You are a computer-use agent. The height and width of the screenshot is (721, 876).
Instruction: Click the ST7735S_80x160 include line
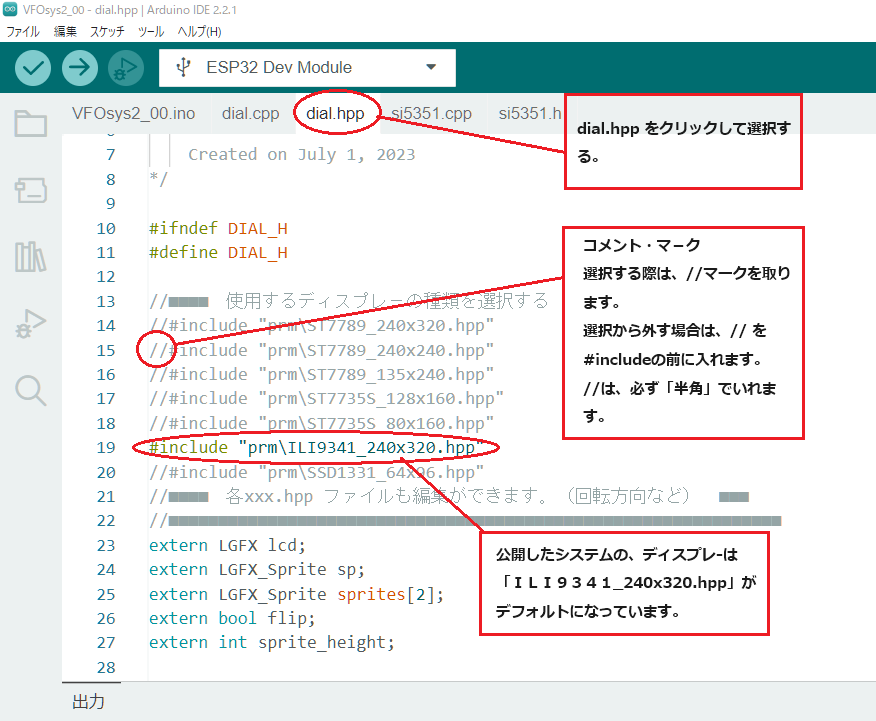point(322,423)
